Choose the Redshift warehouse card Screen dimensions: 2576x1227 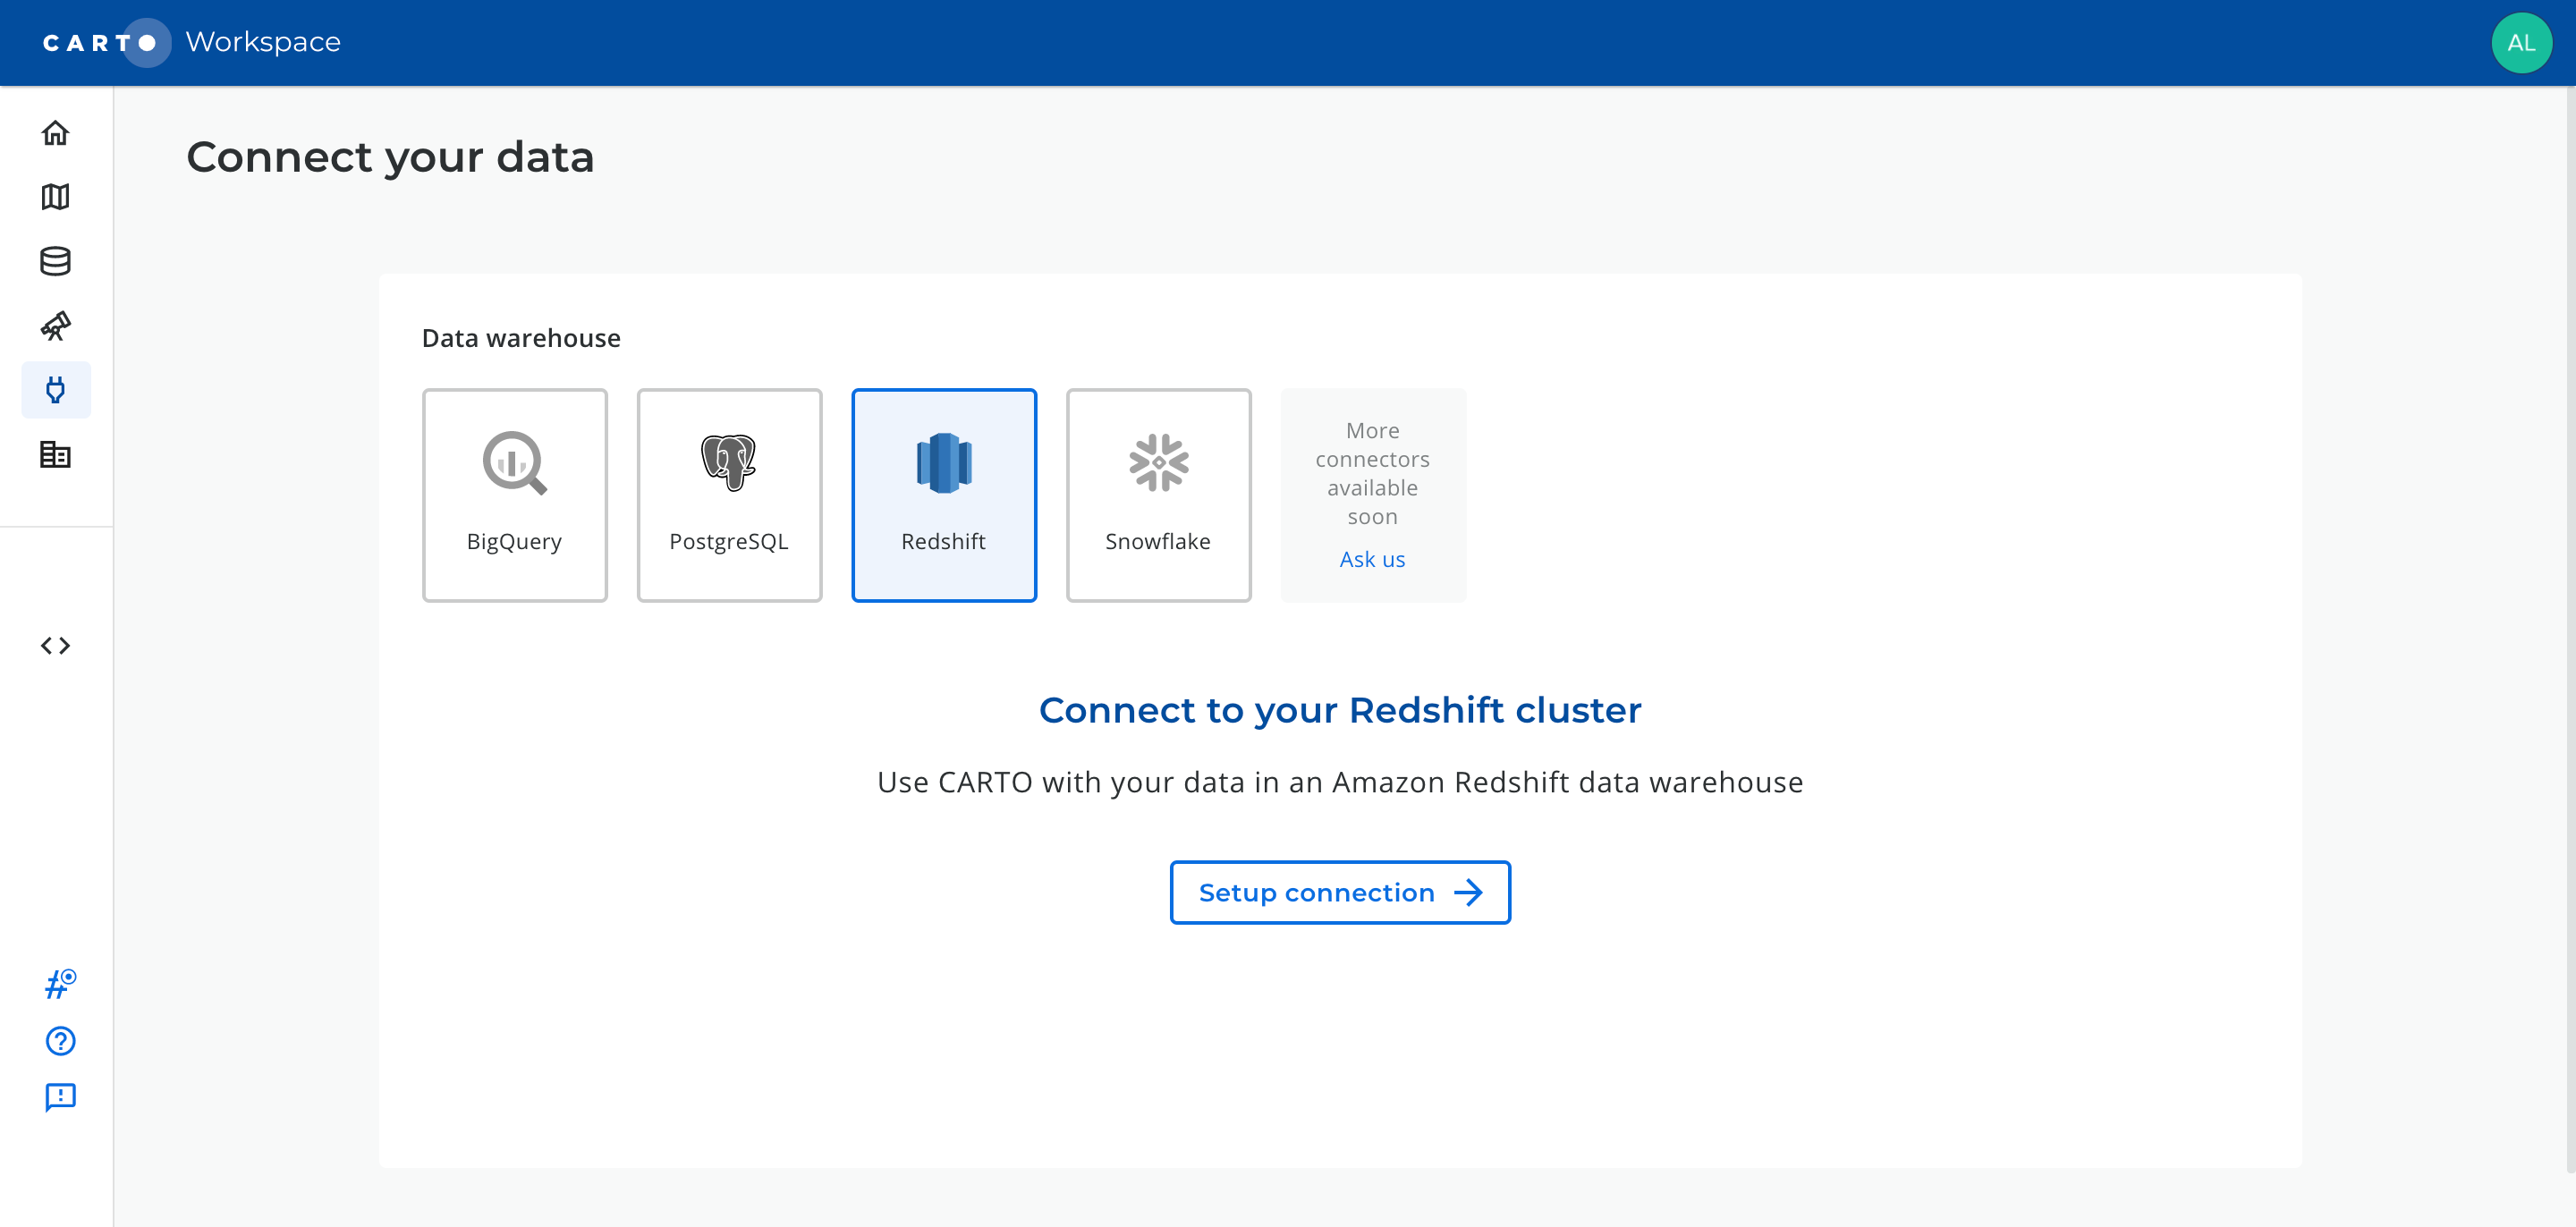(944, 495)
